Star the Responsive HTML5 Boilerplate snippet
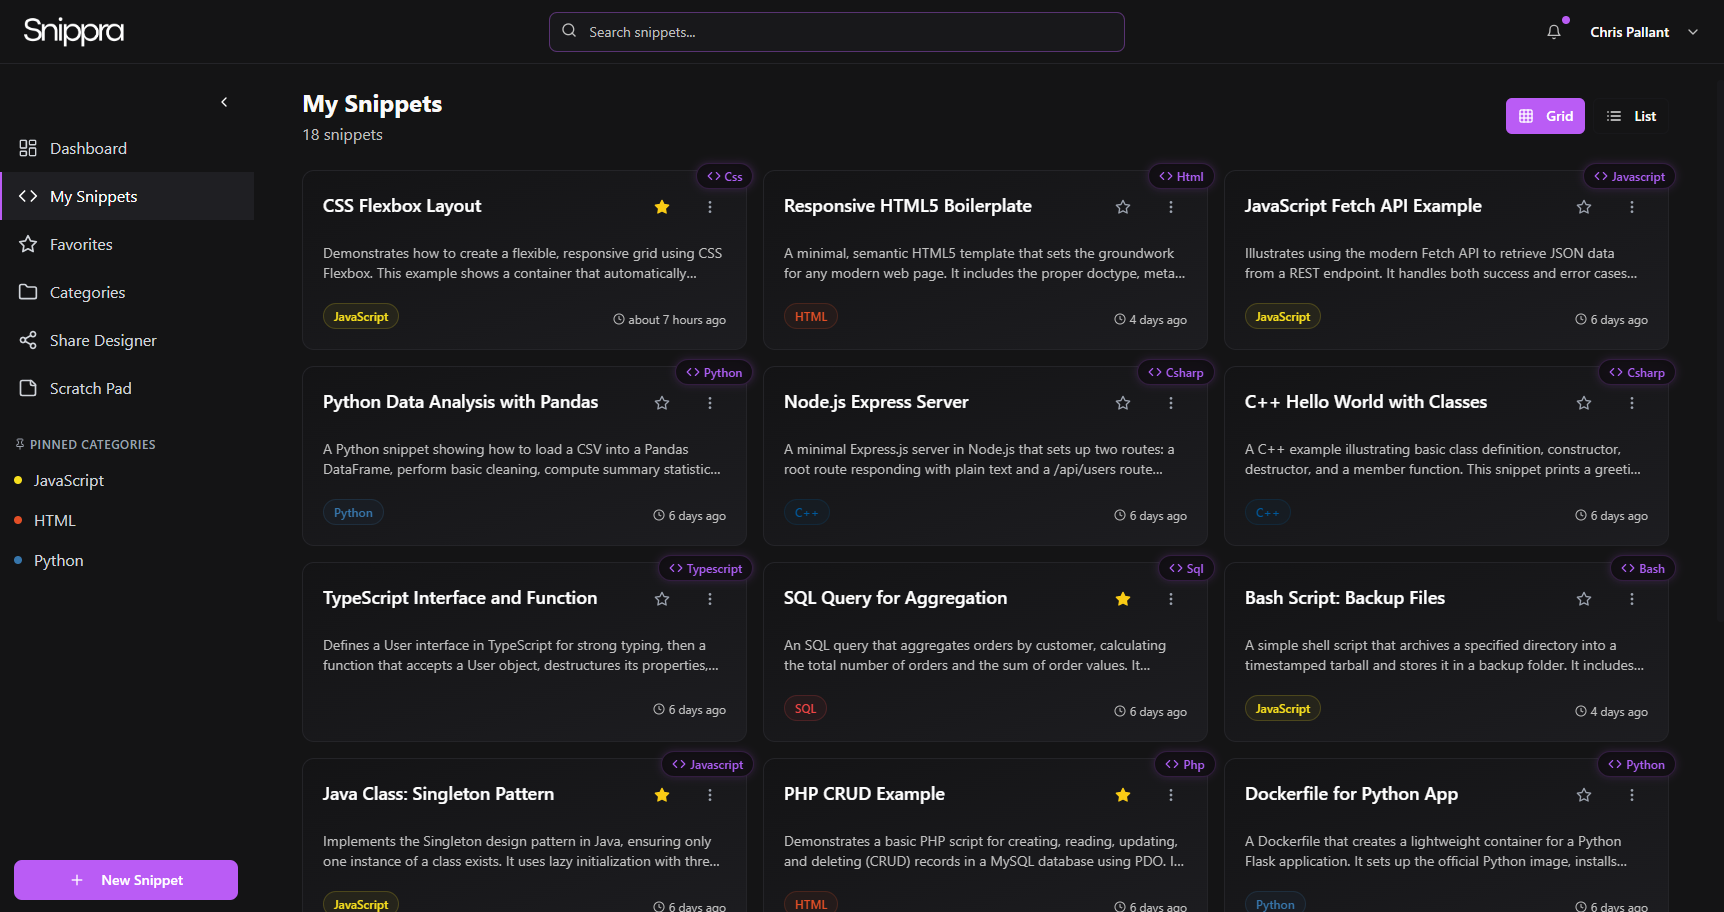1724x912 pixels. [x=1123, y=207]
